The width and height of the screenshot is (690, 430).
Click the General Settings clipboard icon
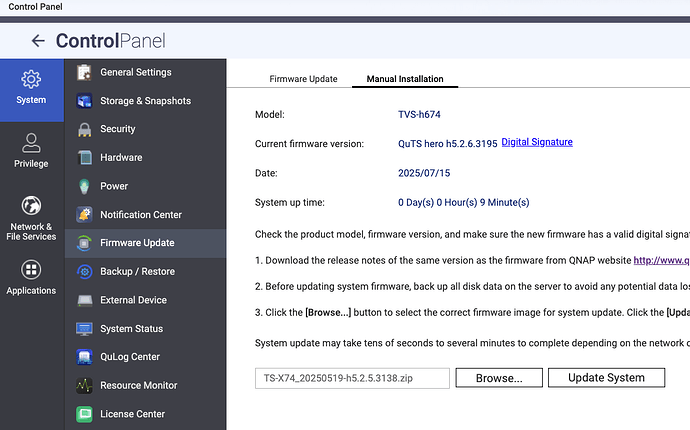coord(84,72)
